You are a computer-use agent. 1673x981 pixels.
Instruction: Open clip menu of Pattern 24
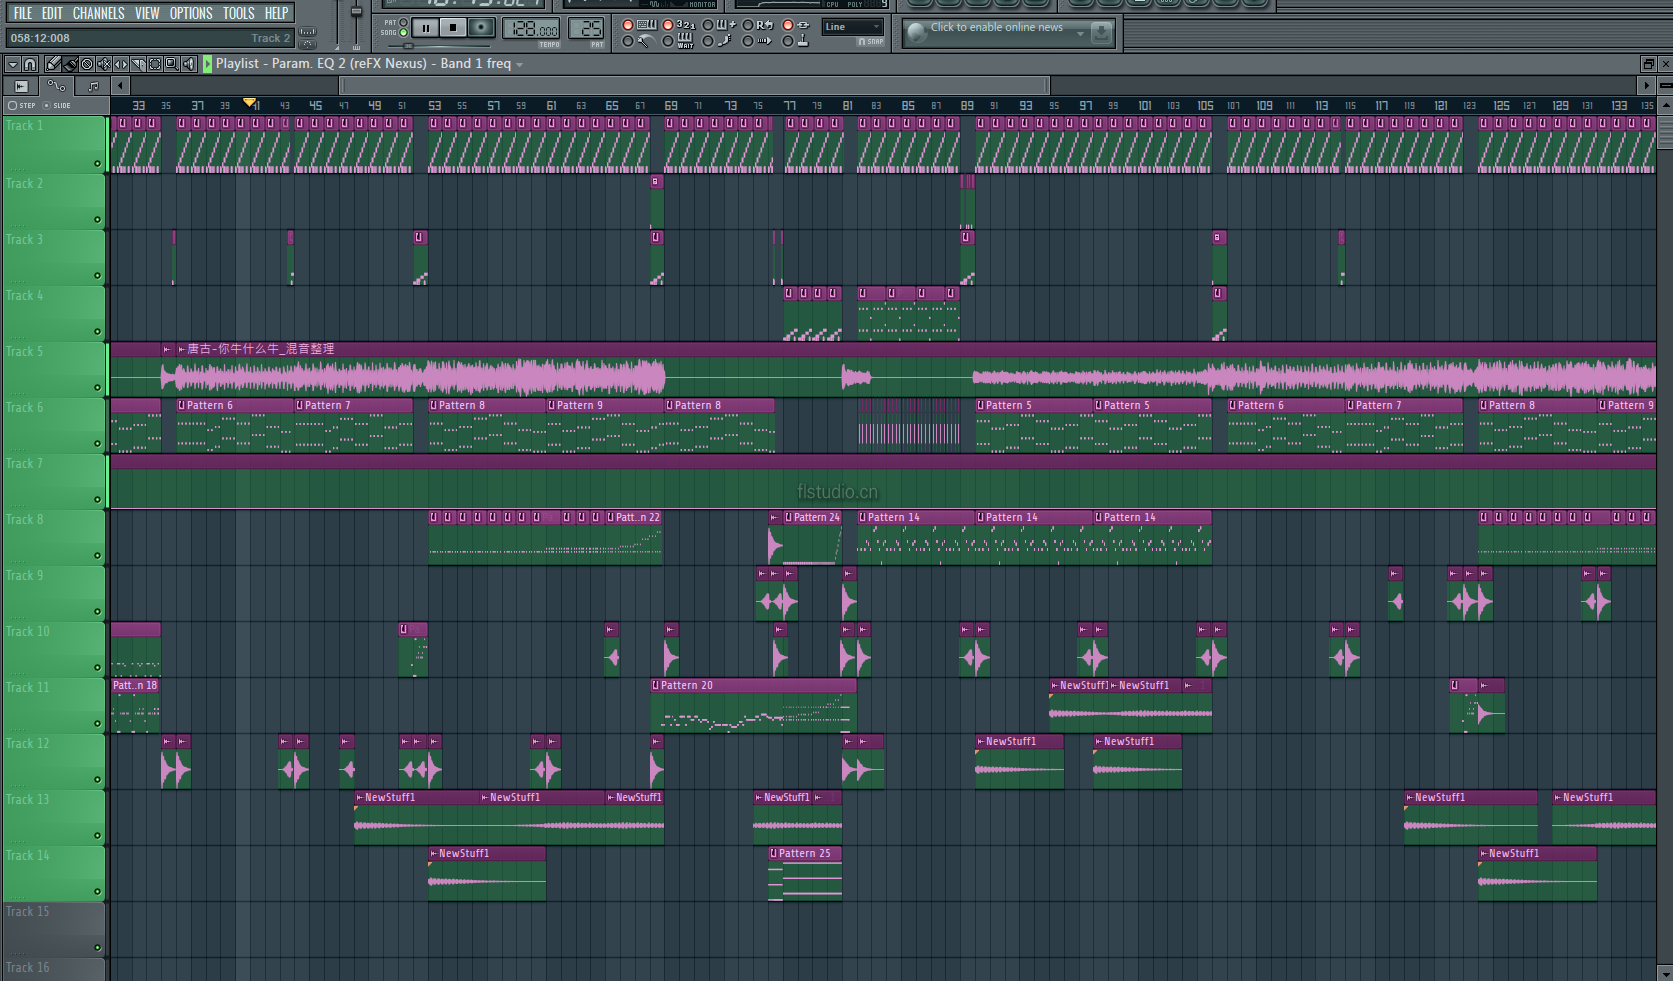[x=789, y=518]
